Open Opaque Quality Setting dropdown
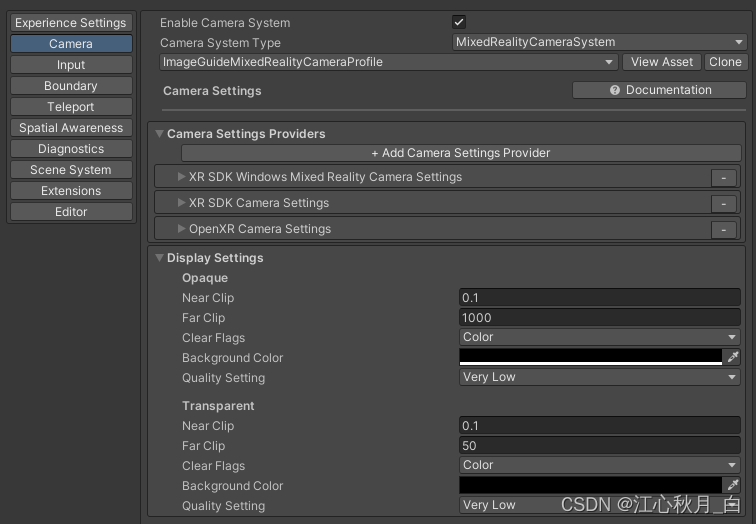 (x=599, y=377)
